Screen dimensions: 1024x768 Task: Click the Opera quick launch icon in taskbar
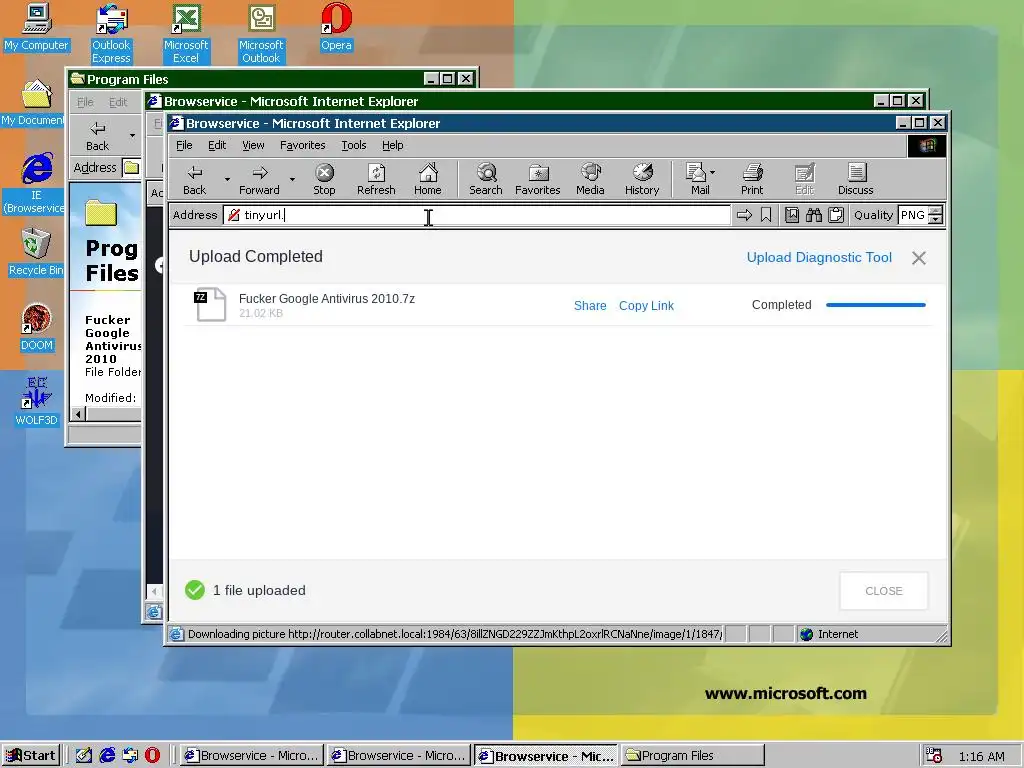[x=152, y=755]
